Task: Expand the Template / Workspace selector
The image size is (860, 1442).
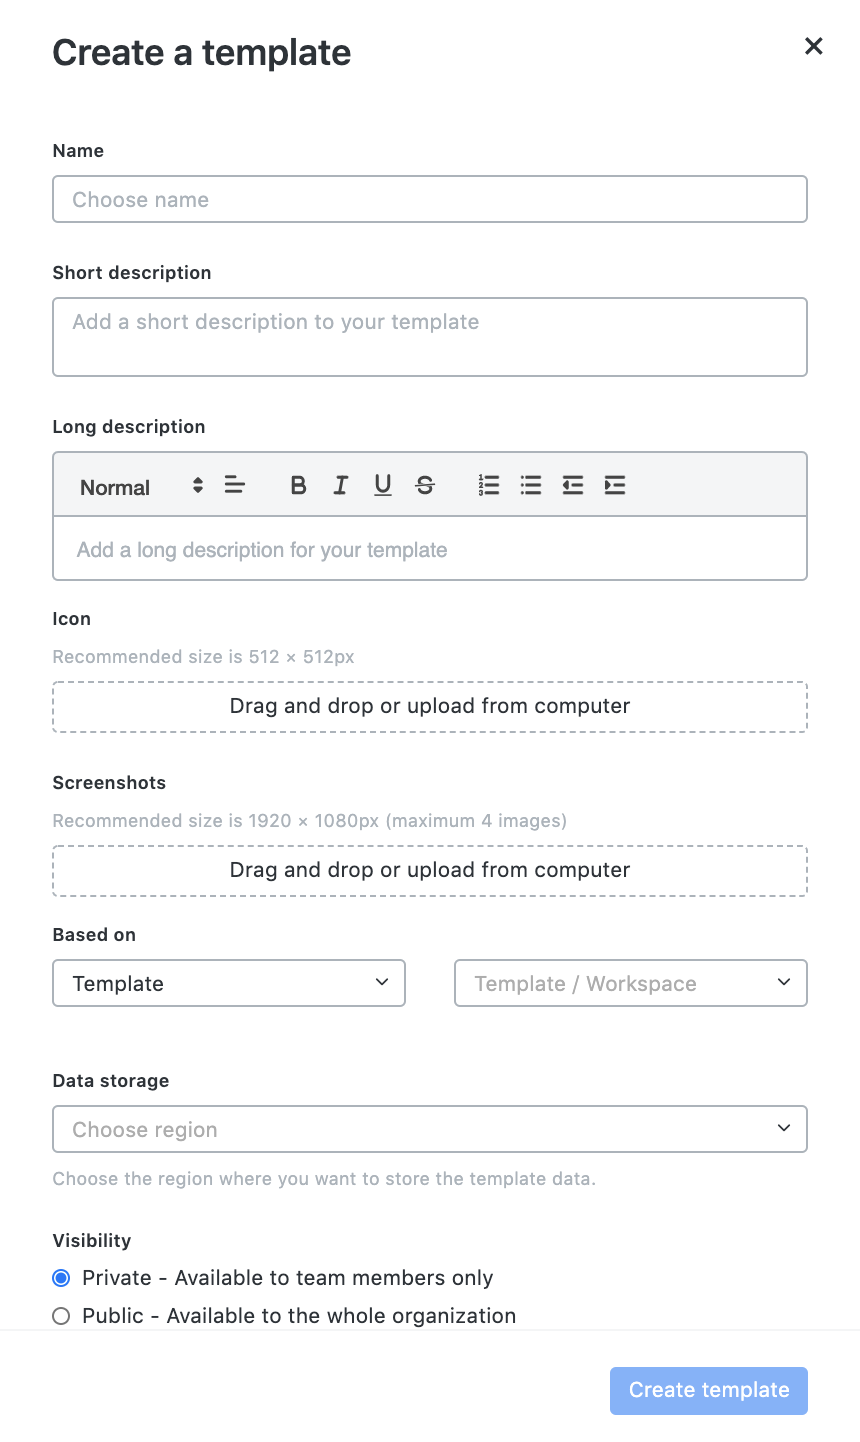Action: (631, 983)
